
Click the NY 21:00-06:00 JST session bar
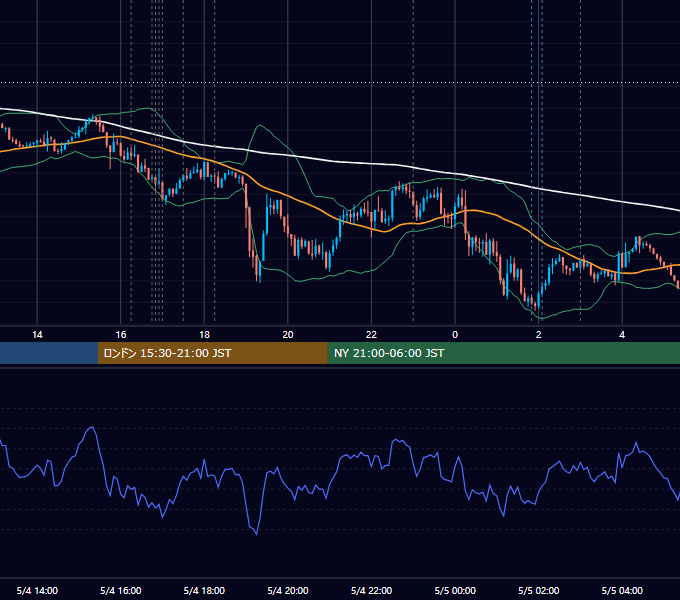[x=503, y=353]
